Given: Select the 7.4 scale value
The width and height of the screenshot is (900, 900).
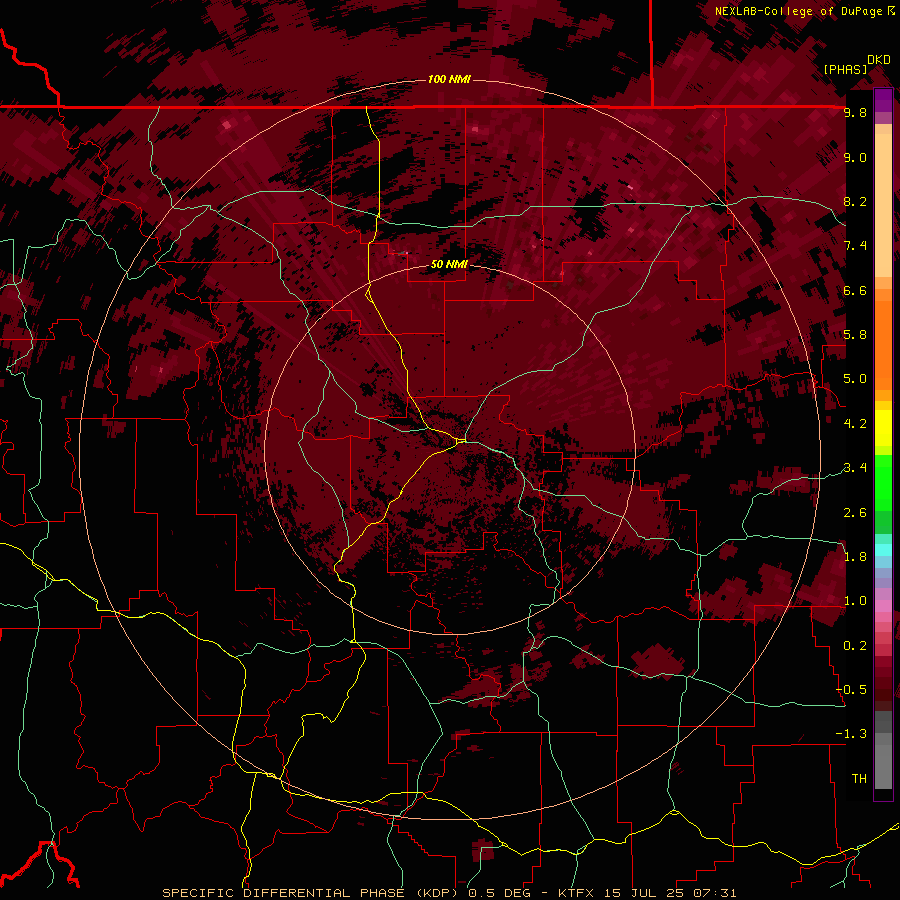Looking at the screenshot, I should (x=855, y=246).
